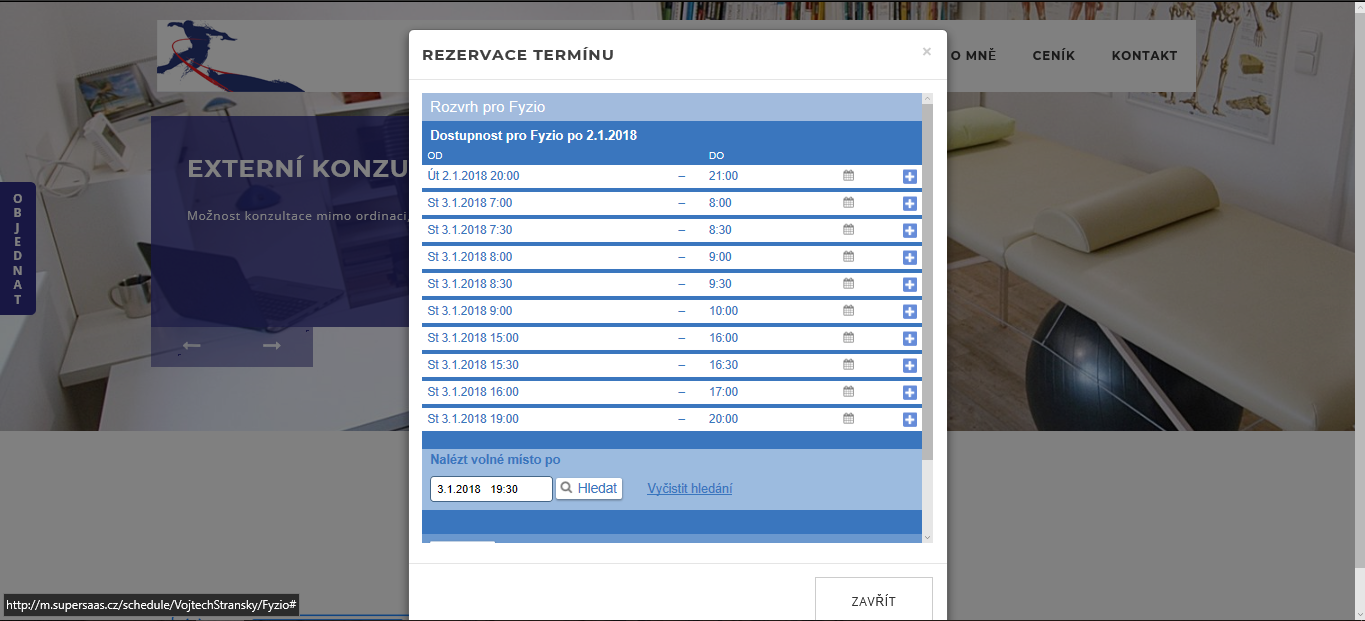Open the calendar icon for St 3.1.2018 7:00
This screenshot has height=621, width=1365.
coord(848,203)
